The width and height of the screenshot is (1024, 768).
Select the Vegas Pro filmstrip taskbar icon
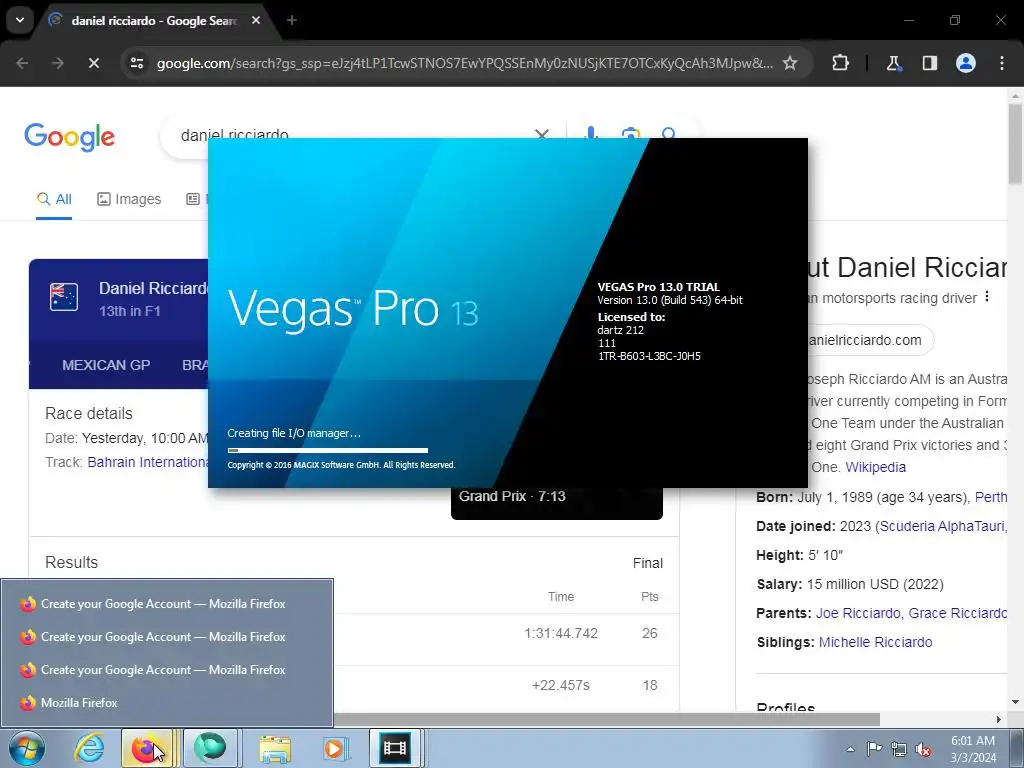pyautogui.click(x=394, y=748)
